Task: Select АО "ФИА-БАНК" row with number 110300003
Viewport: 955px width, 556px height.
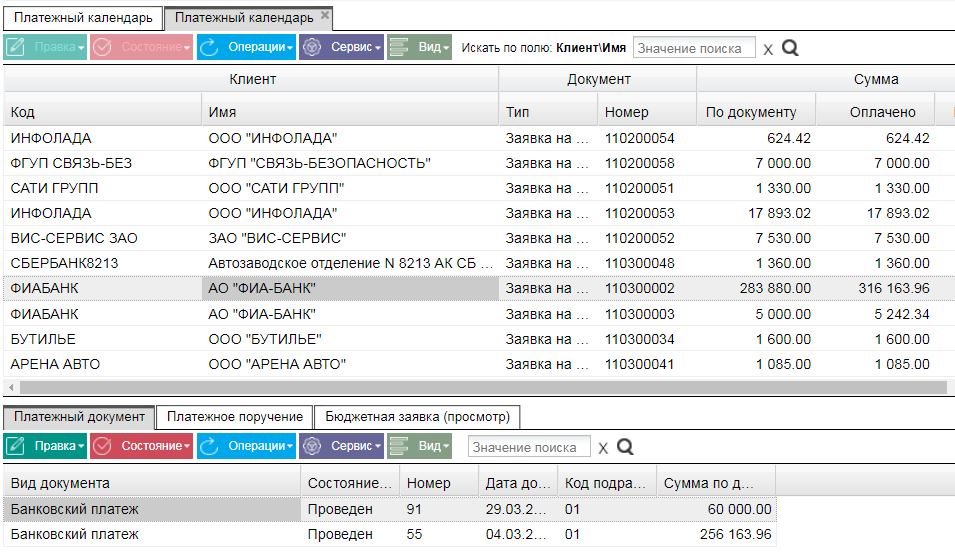Action: pos(478,314)
